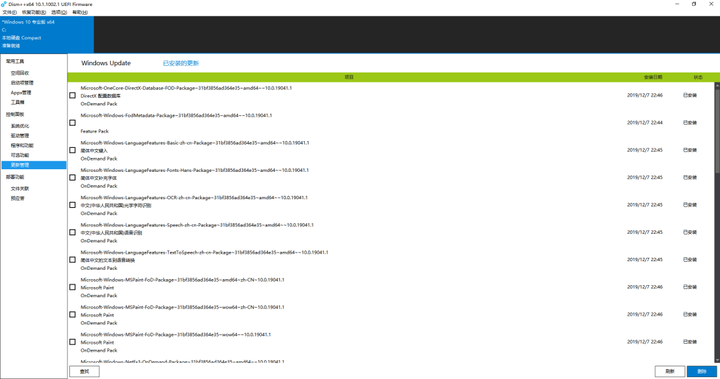Open 文件关联 in the sidebar
Viewport: 720px width, 379px height.
(x=20, y=189)
